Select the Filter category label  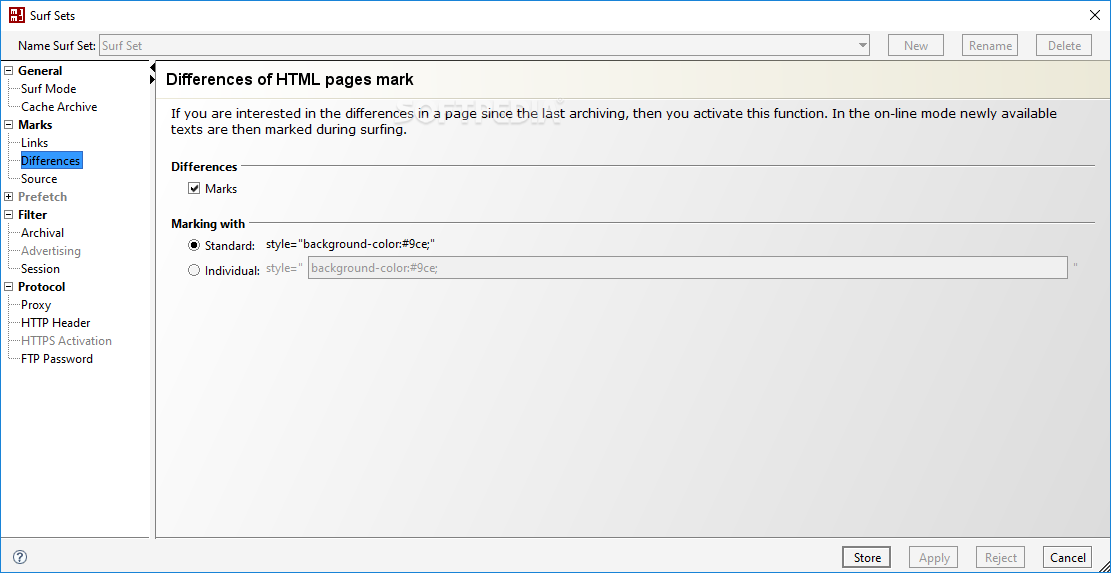pyautogui.click(x=33, y=215)
